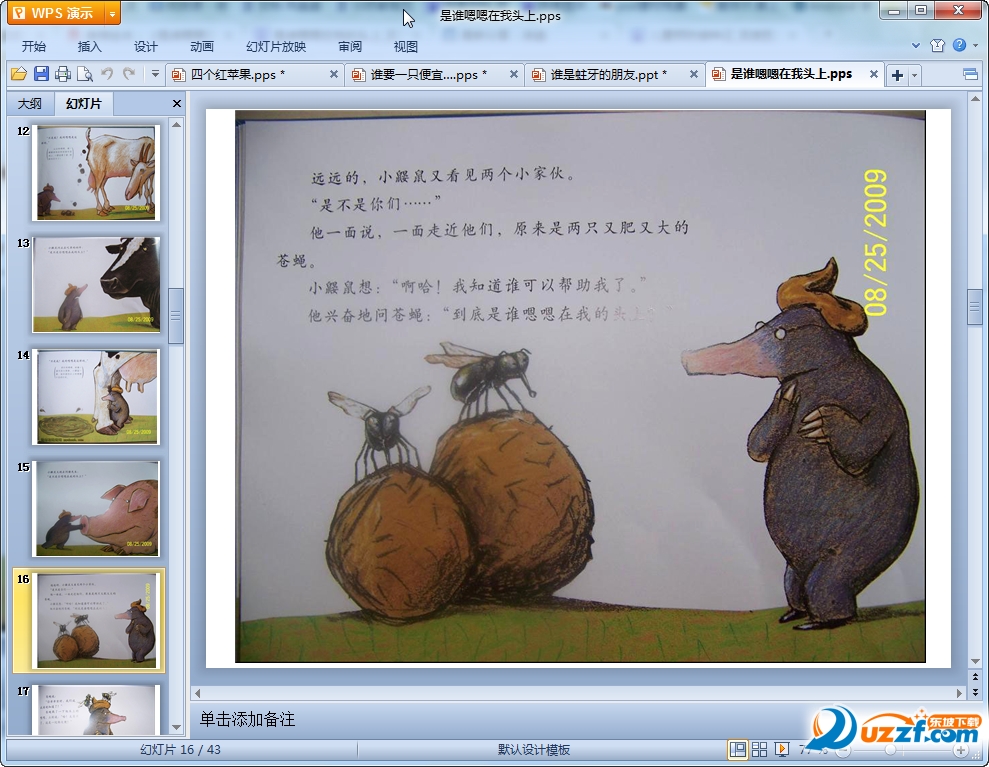Viewport: 989px width, 767px height.
Task: Expand the help dropdown arrow
Action: click(976, 45)
